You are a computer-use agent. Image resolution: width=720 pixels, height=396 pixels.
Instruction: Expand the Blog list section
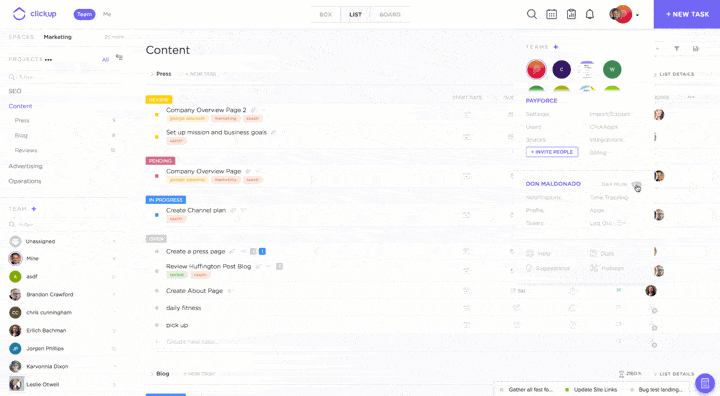click(152, 374)
